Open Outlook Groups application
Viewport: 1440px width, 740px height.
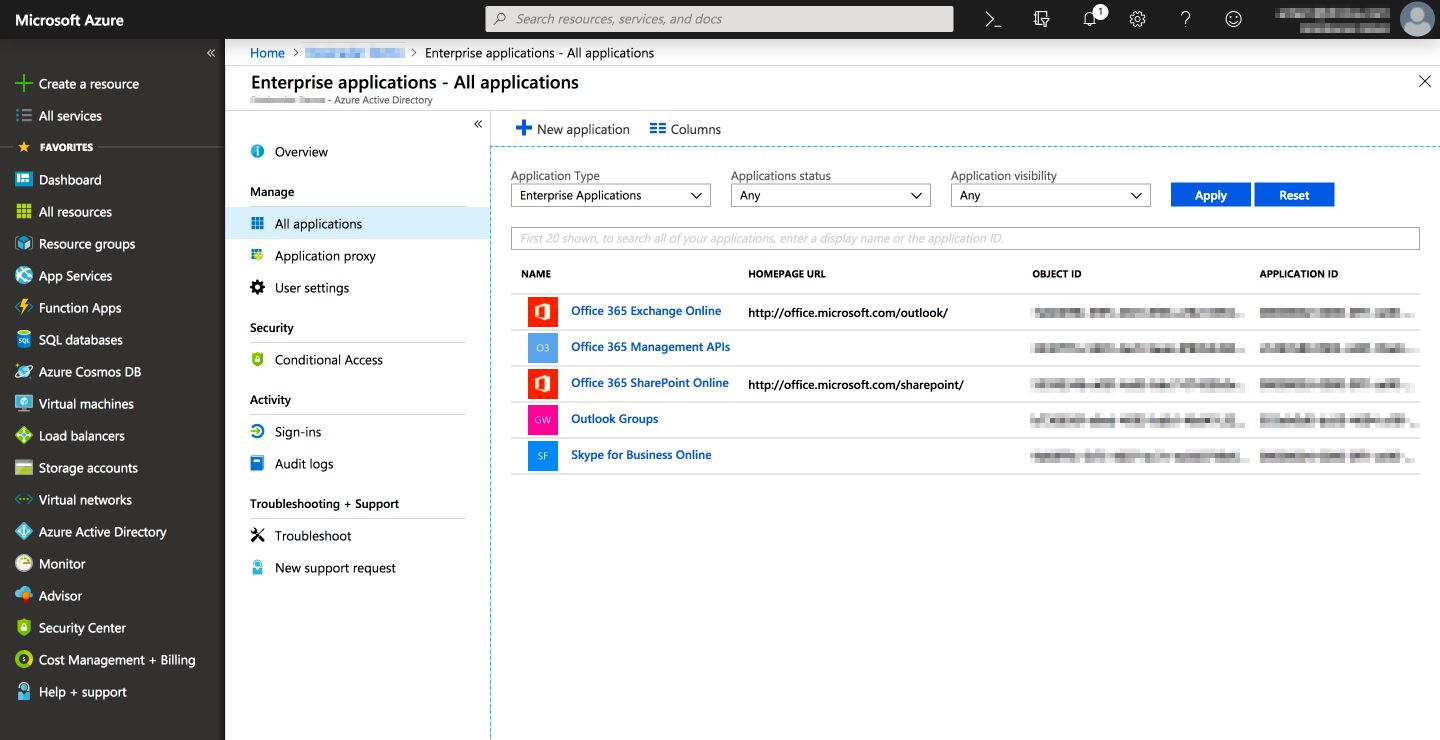pyautogui.click(x=614, y=419)
